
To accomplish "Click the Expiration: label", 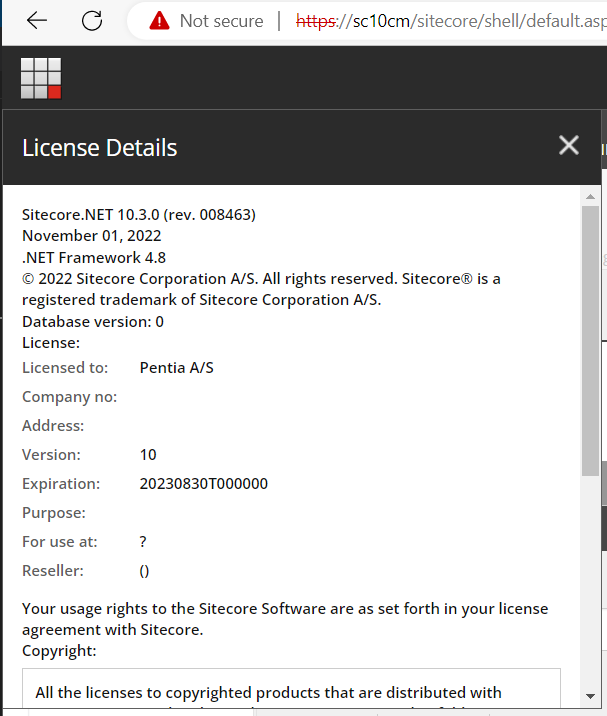I will pyautogui.click(x=61, y=484).
